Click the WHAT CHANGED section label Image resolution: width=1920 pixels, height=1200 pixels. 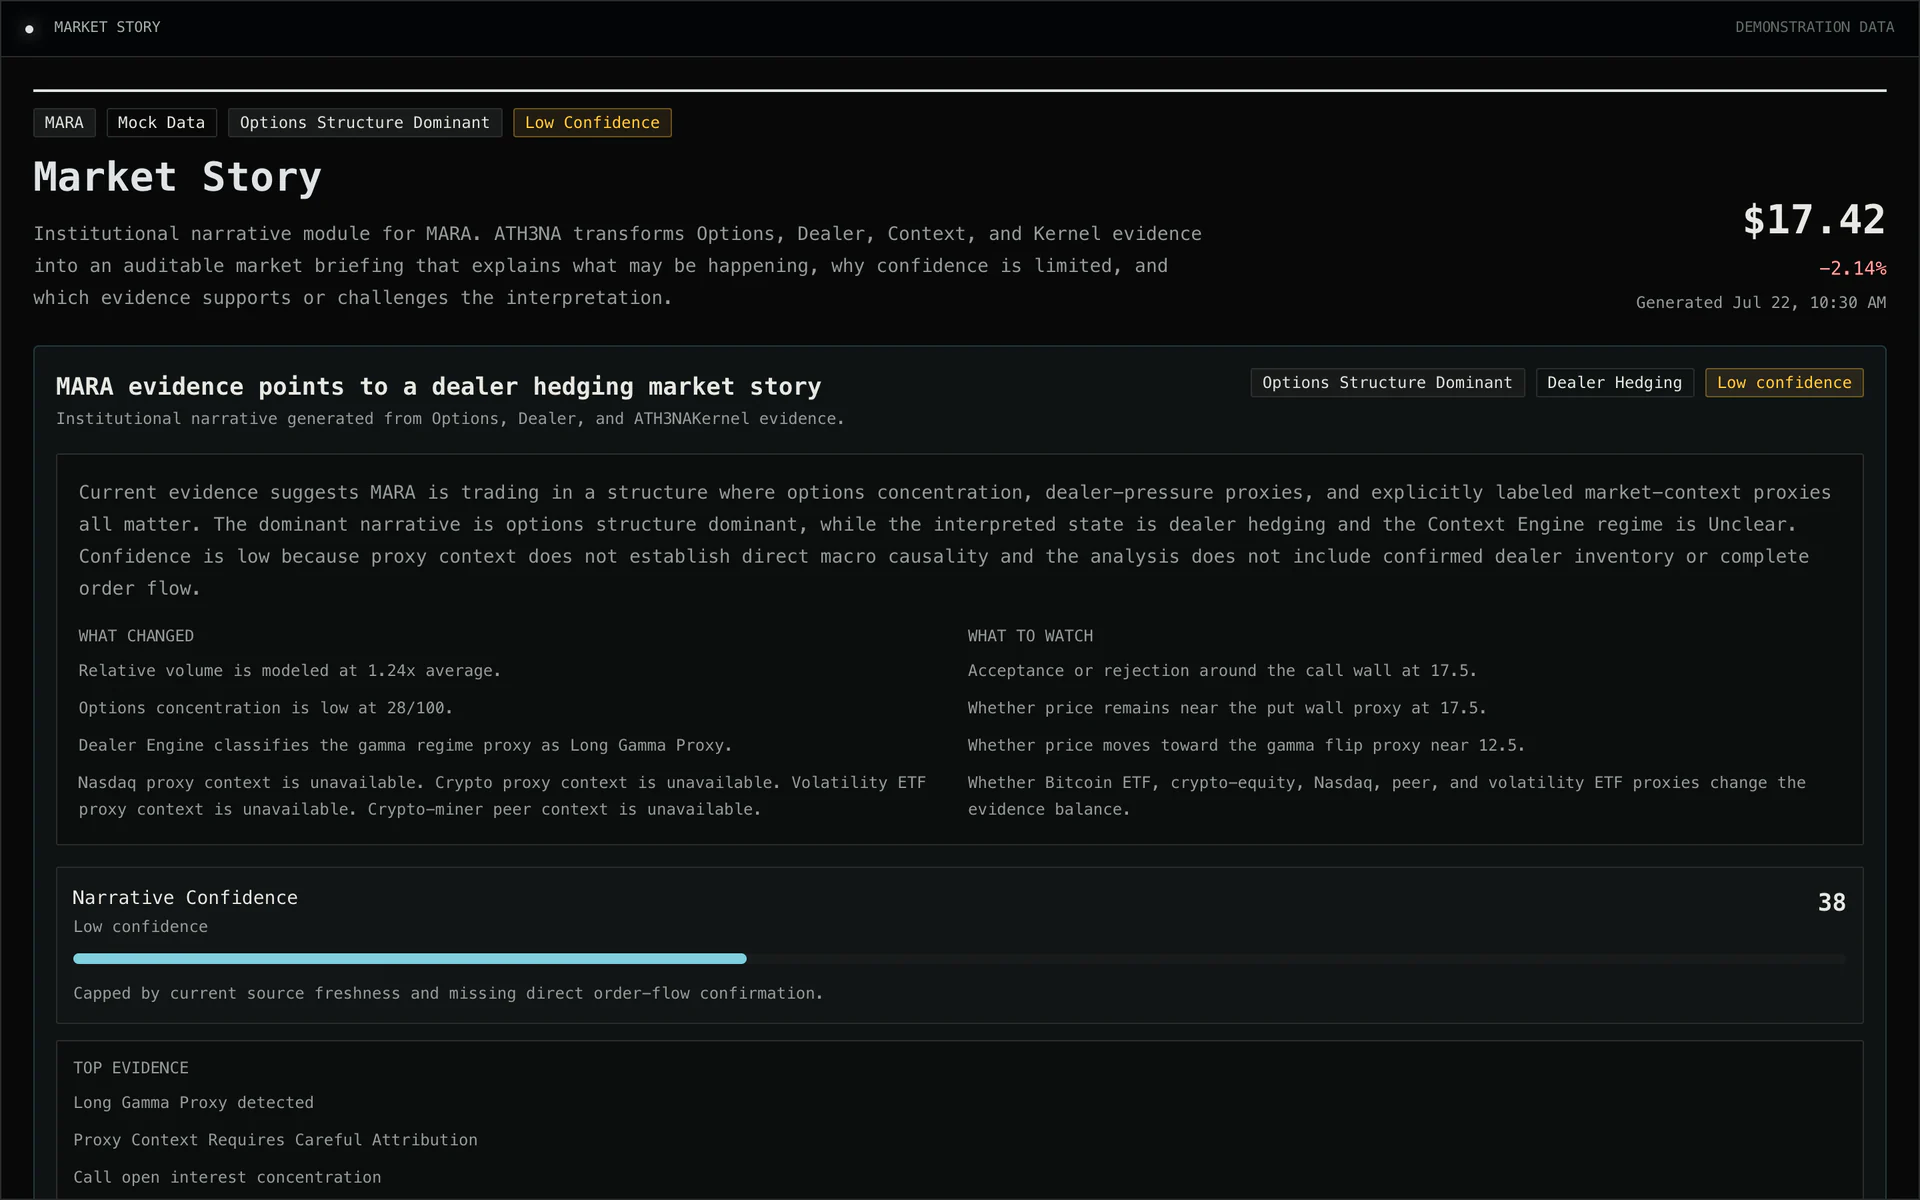(x=136, y=636)
